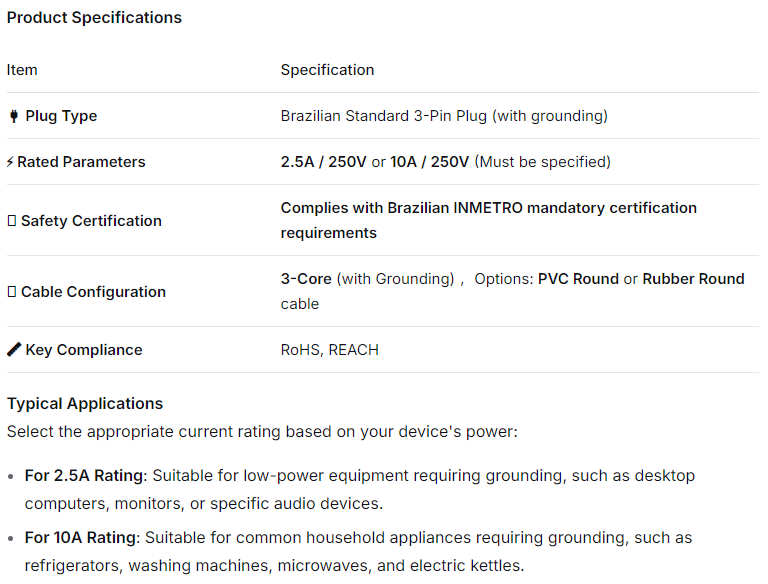Image resolution: width=768 pixels, height=584 pixels.
Task: Click the Brazilian Standard 3-Pin Plug cell
Action: pyautogui.click(x=444, y=116)
